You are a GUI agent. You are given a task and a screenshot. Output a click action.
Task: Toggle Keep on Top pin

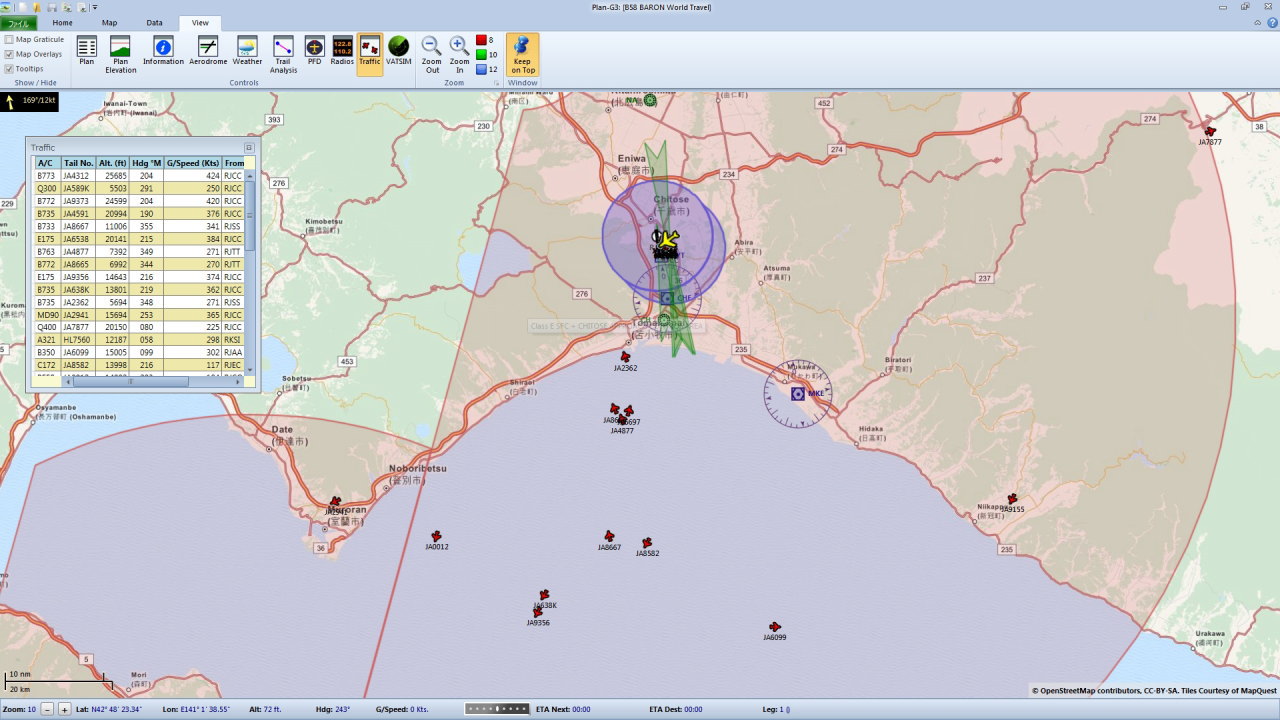pos(522,55)
